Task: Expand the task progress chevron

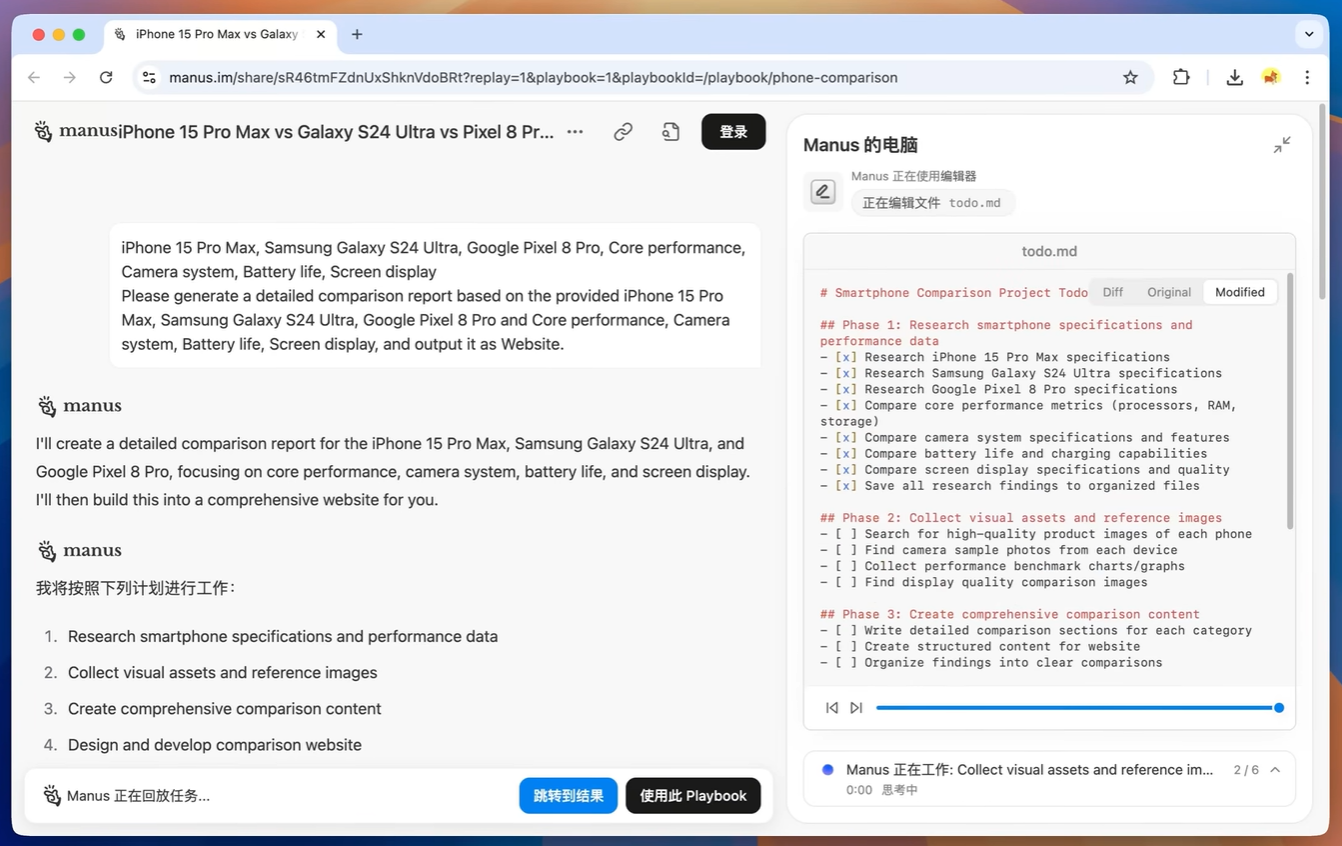Action: pyautogui.click(x=1275, y=770)
